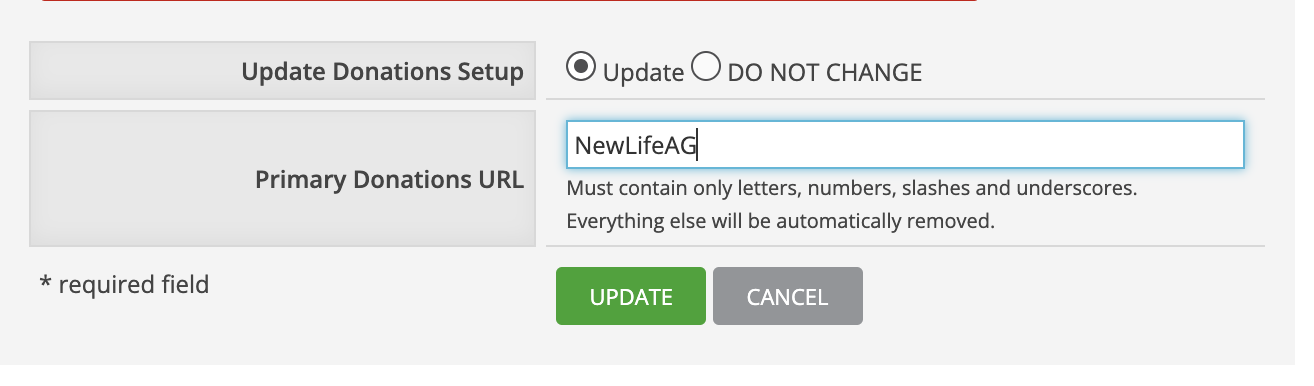Click the red horizontal bar at top

click(508, 1)
